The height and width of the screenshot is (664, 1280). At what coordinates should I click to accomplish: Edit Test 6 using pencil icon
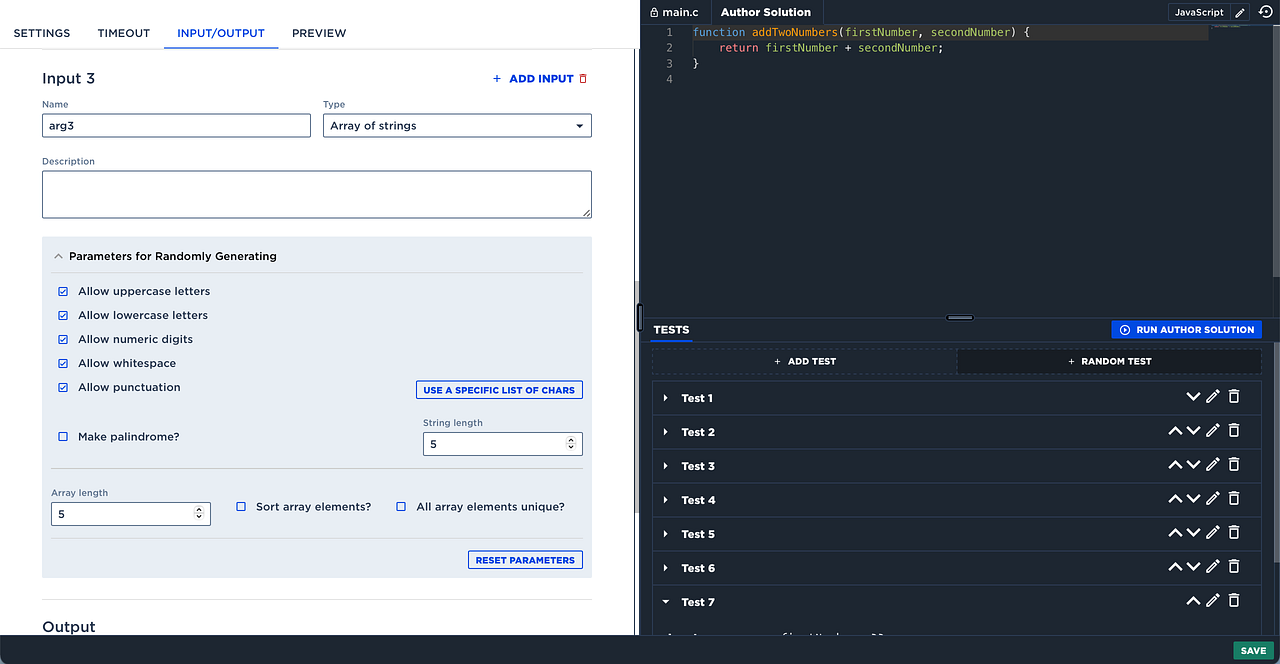tap(1213, 567)
